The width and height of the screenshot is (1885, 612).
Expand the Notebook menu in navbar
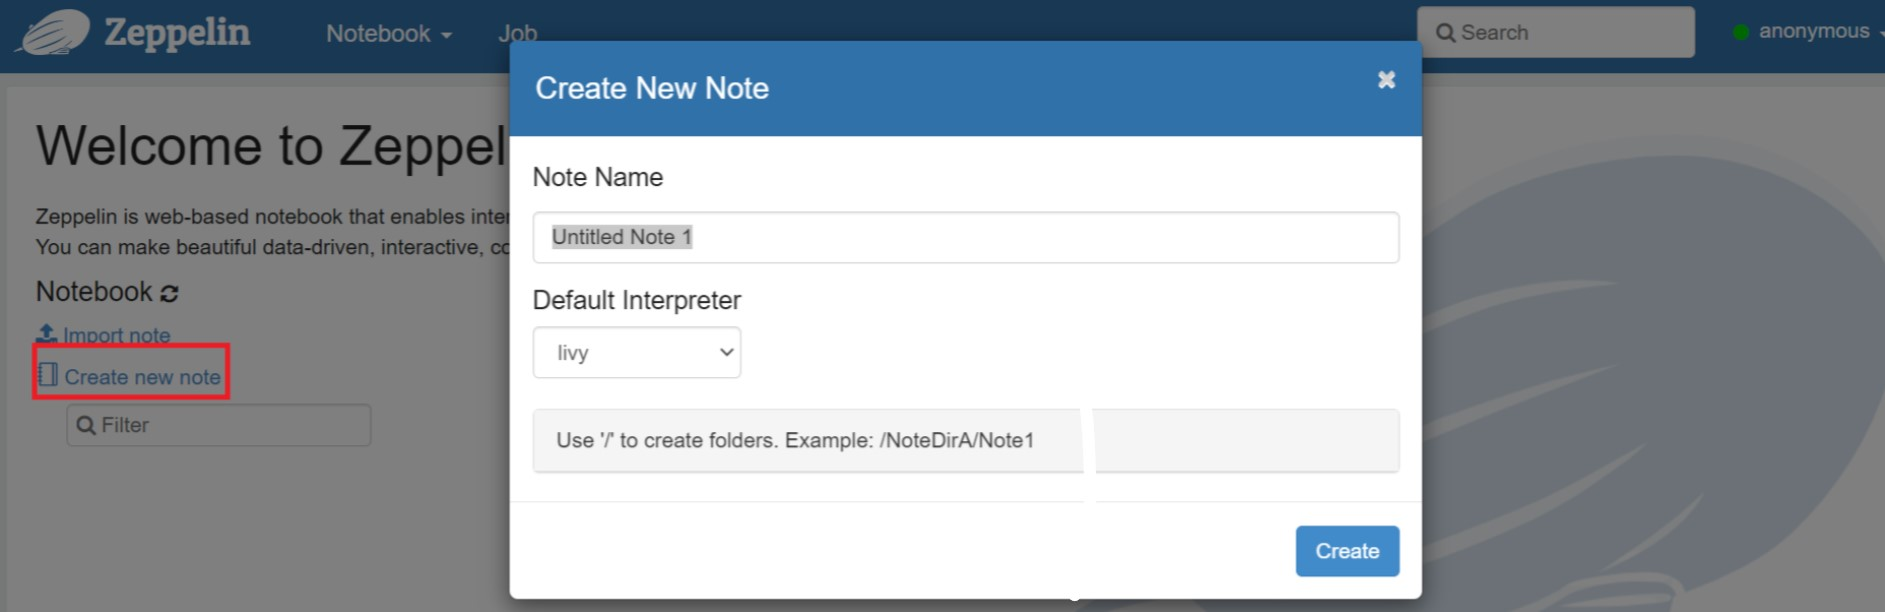388,33
